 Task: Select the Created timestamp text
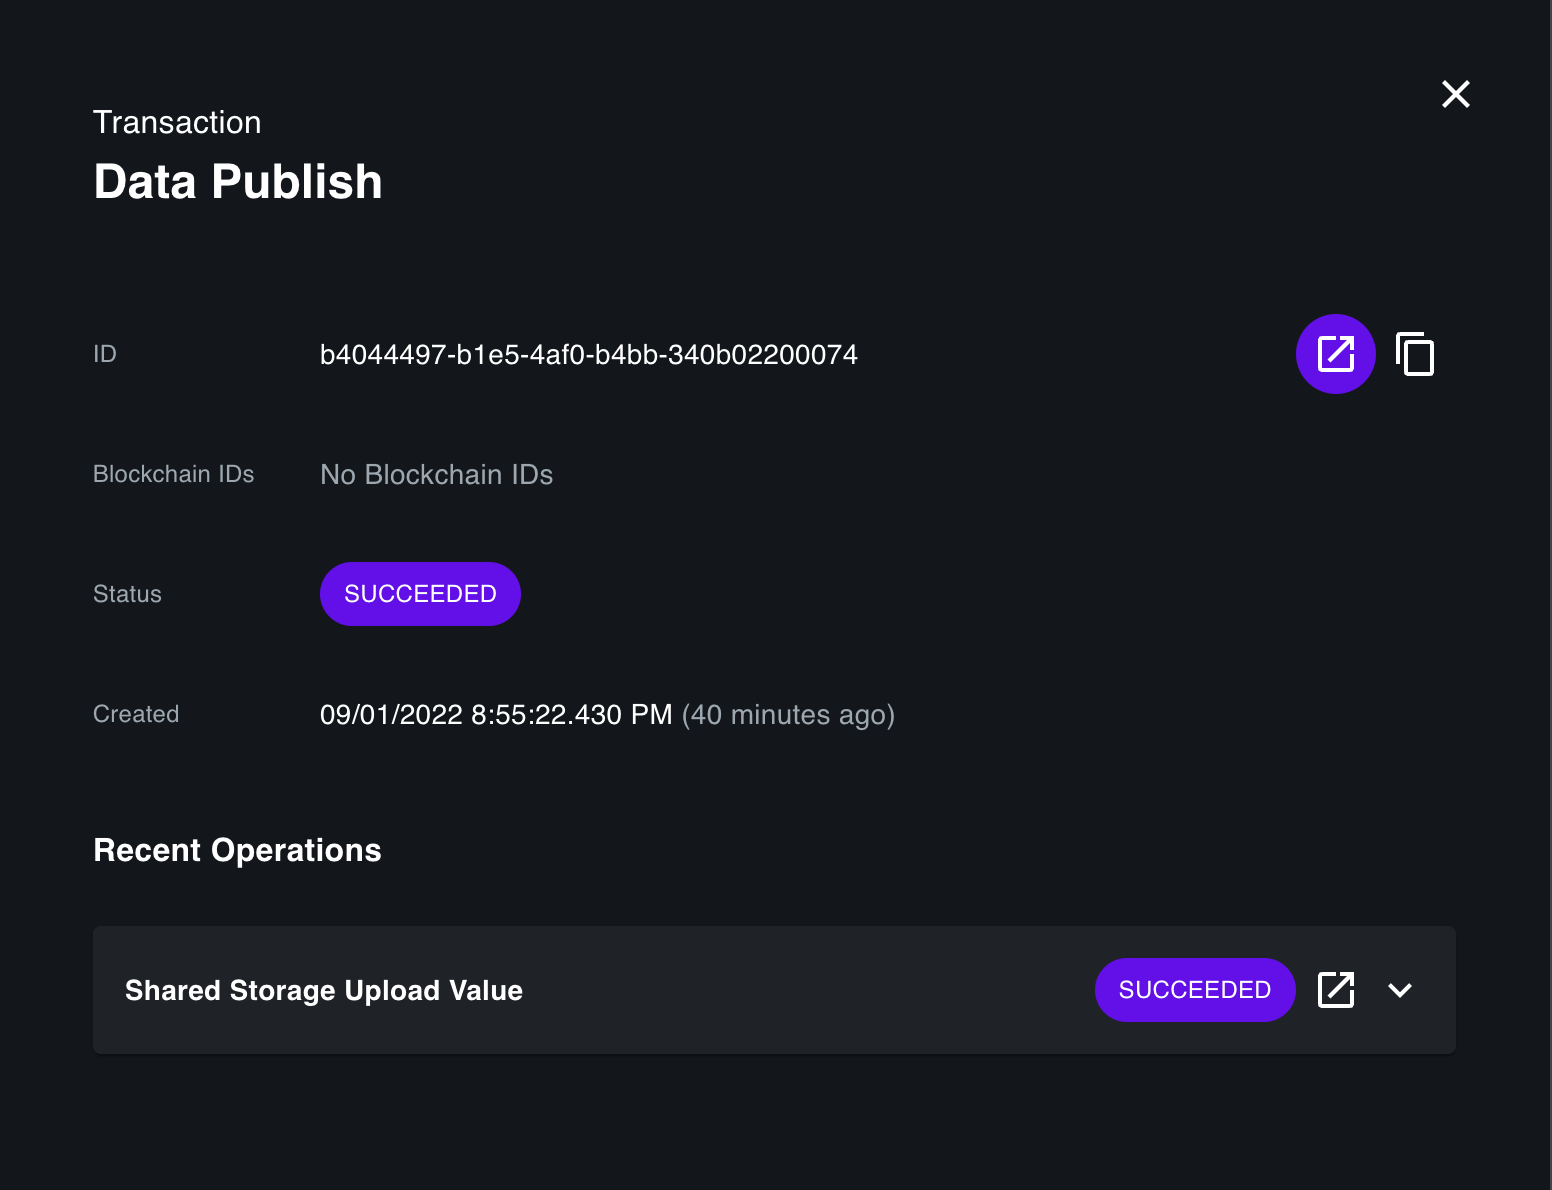tap(497, 714)
